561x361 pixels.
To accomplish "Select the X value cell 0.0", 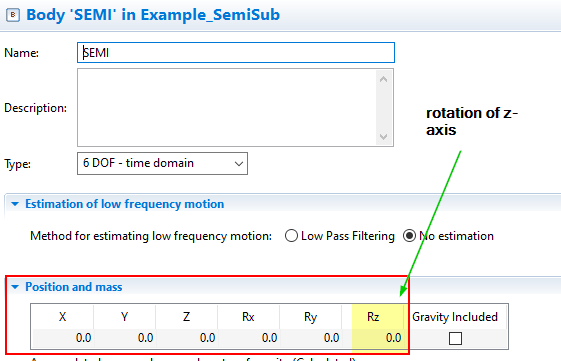I will click(63, 338).
